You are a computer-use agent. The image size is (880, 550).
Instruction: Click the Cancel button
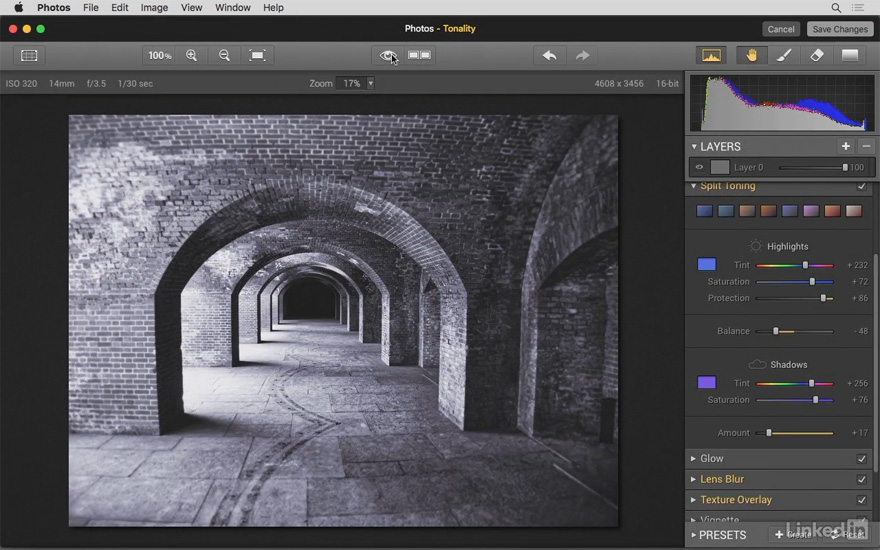[781, 29]
